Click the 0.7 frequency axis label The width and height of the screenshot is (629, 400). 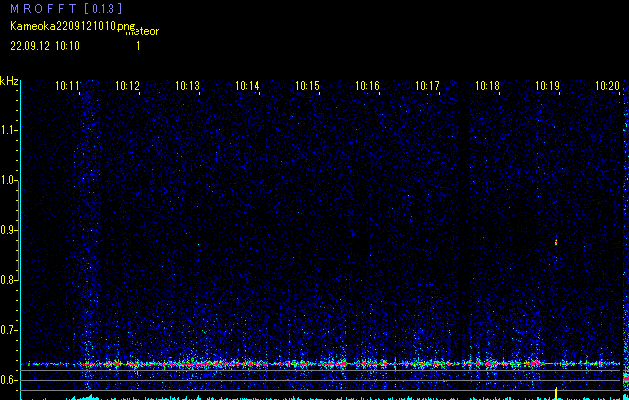[x=8, y=330]
